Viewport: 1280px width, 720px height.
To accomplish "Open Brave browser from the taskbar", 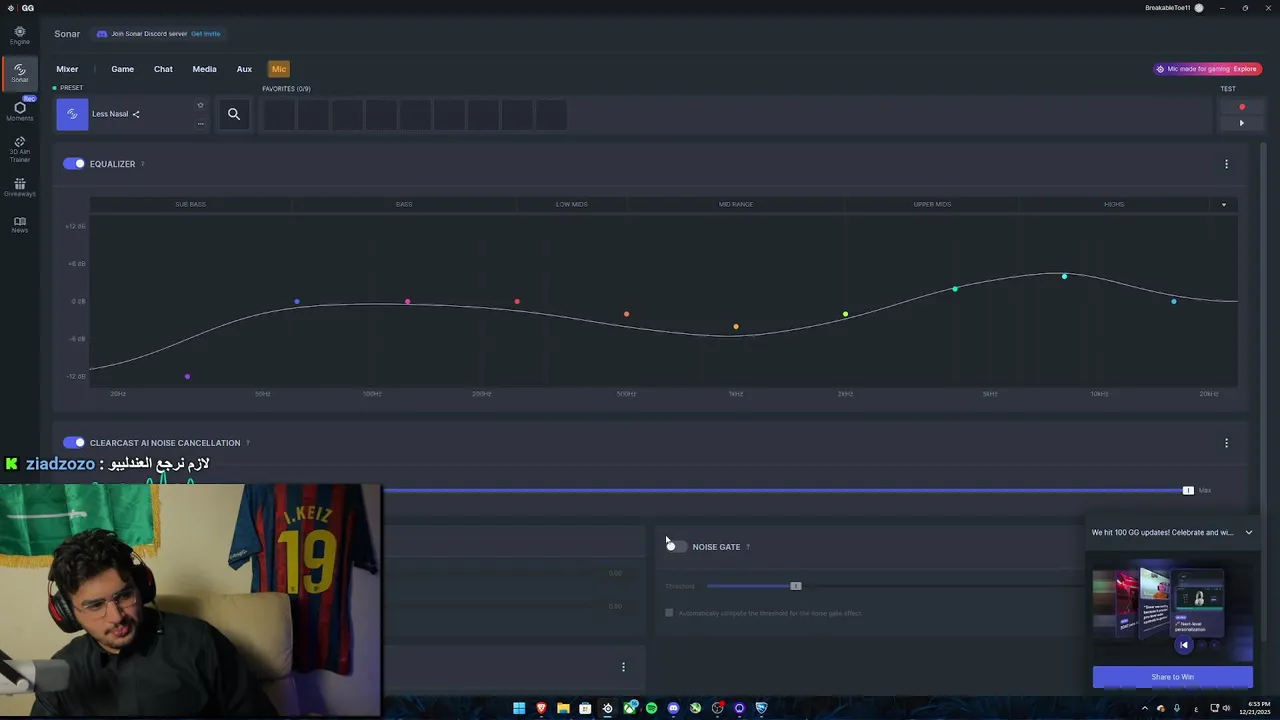I will tap(541, 708).
